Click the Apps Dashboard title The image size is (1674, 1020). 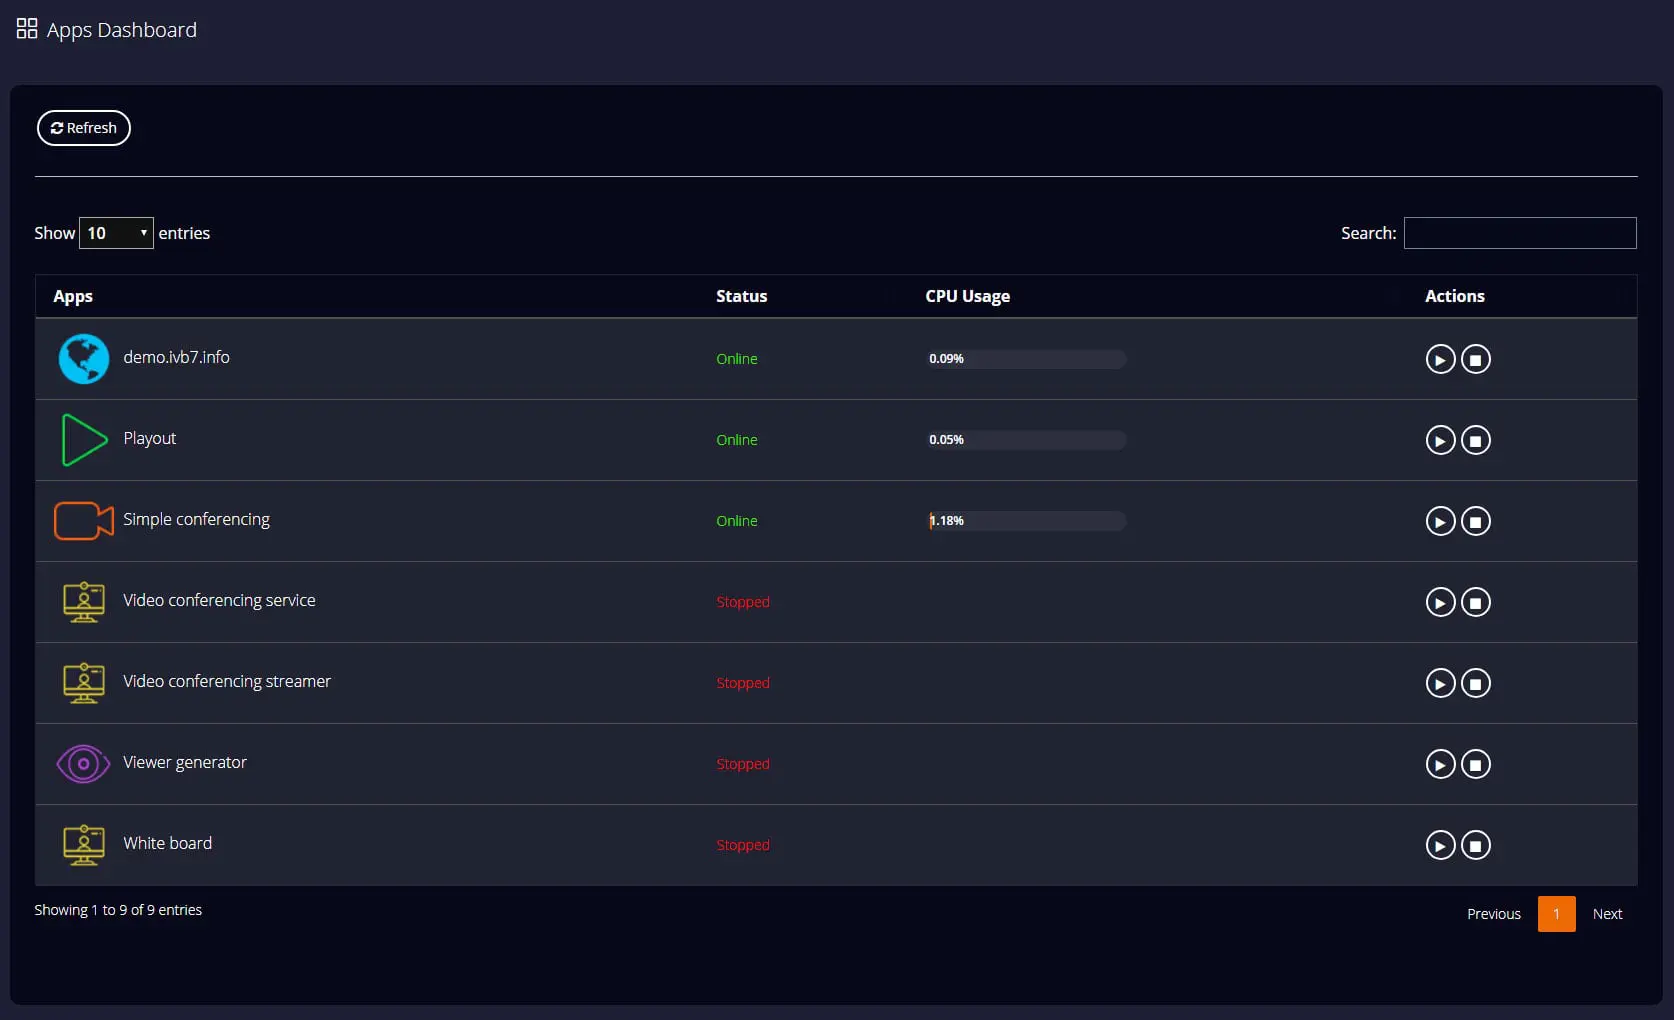[x=122, y=30]
